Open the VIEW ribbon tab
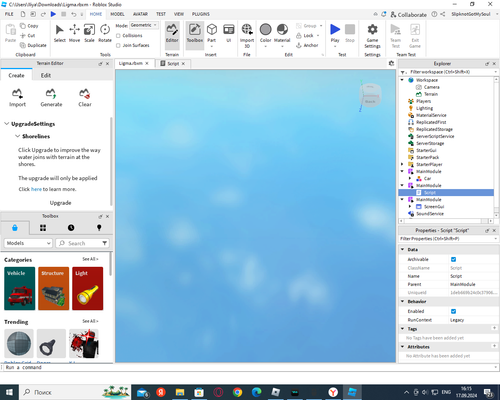 pos(179,14)
